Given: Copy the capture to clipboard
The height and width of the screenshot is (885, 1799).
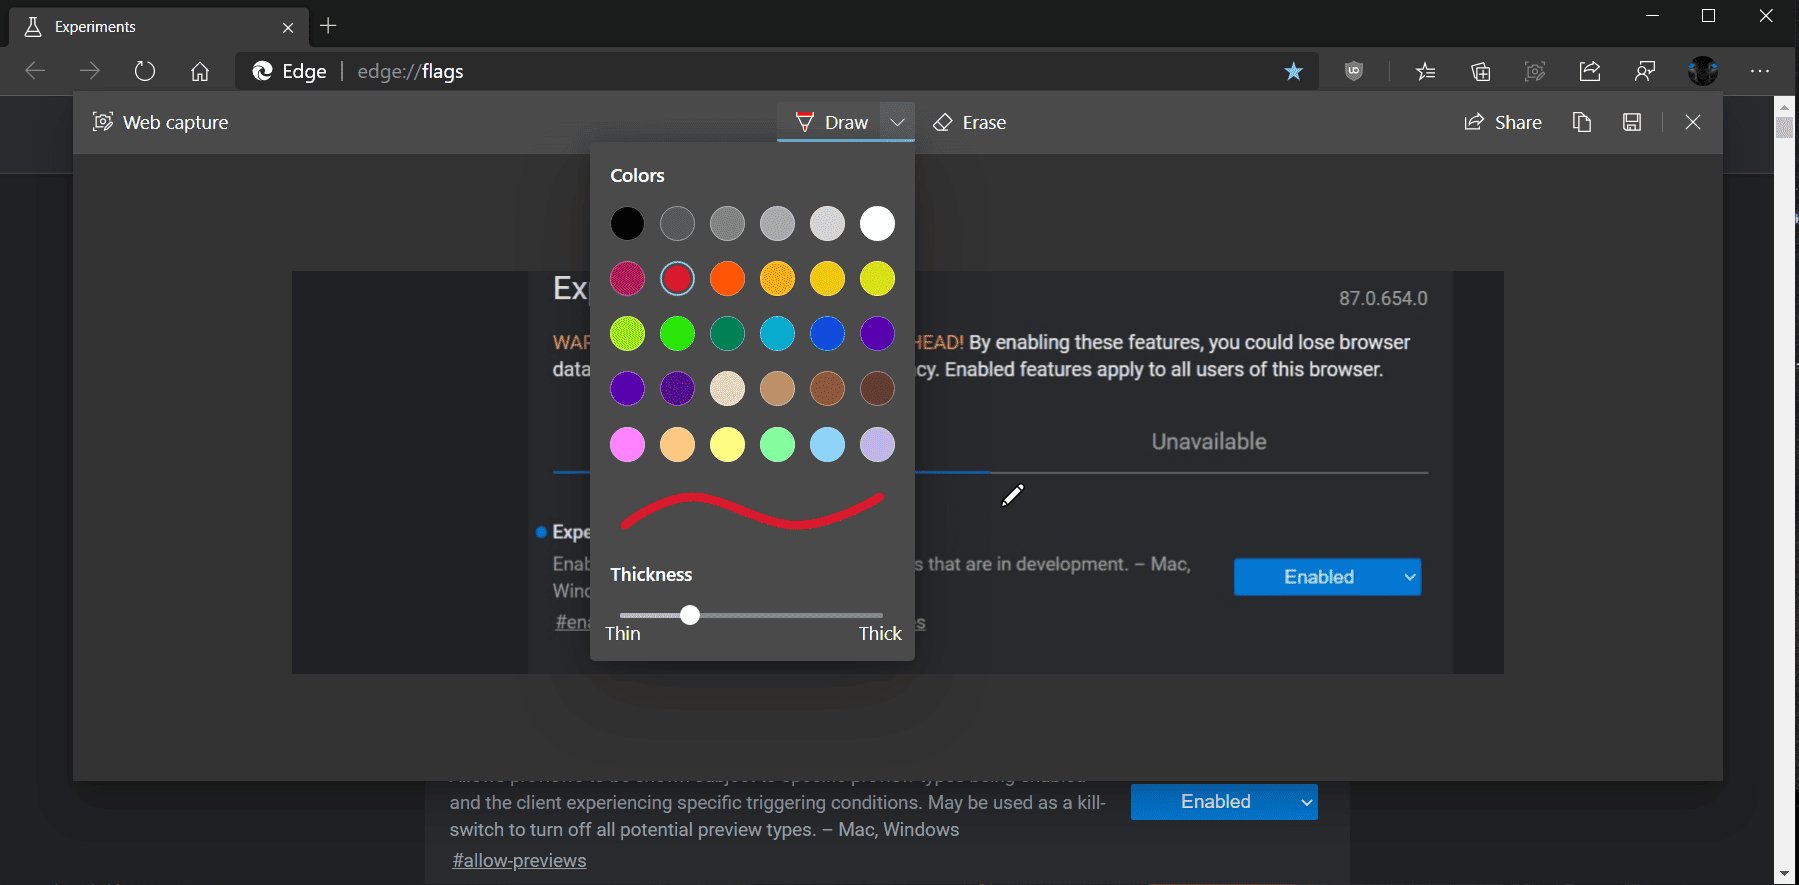Looking at the screenshot, I should pyautogui.click(x=1582, y=122).
